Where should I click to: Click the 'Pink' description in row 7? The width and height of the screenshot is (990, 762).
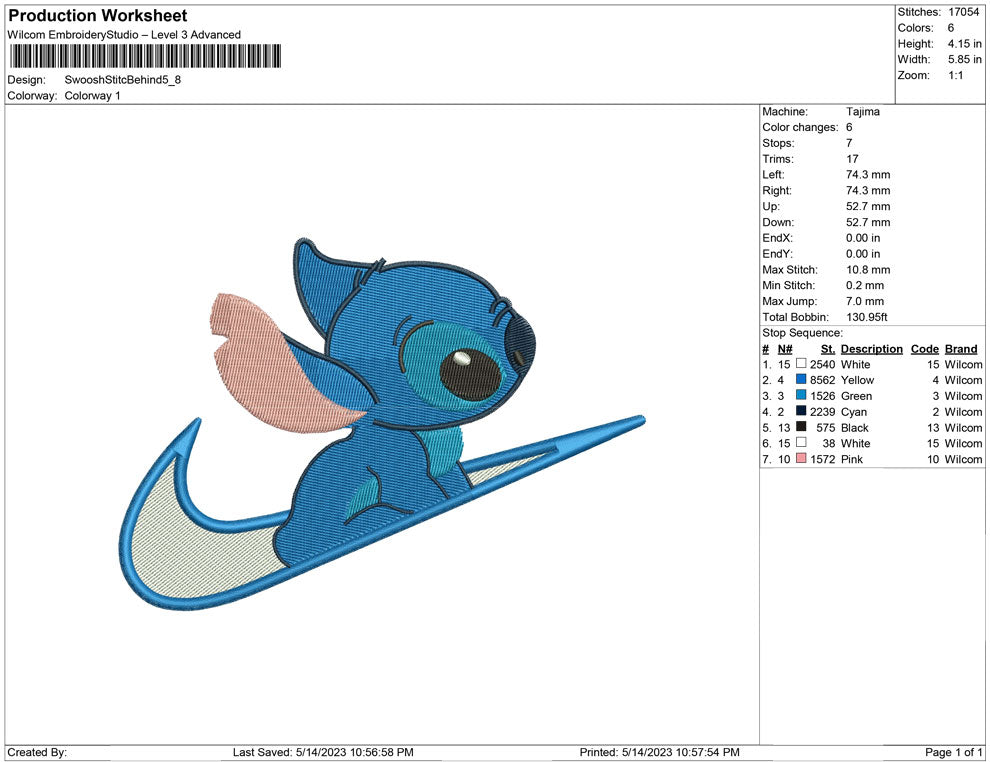[852, 459]
